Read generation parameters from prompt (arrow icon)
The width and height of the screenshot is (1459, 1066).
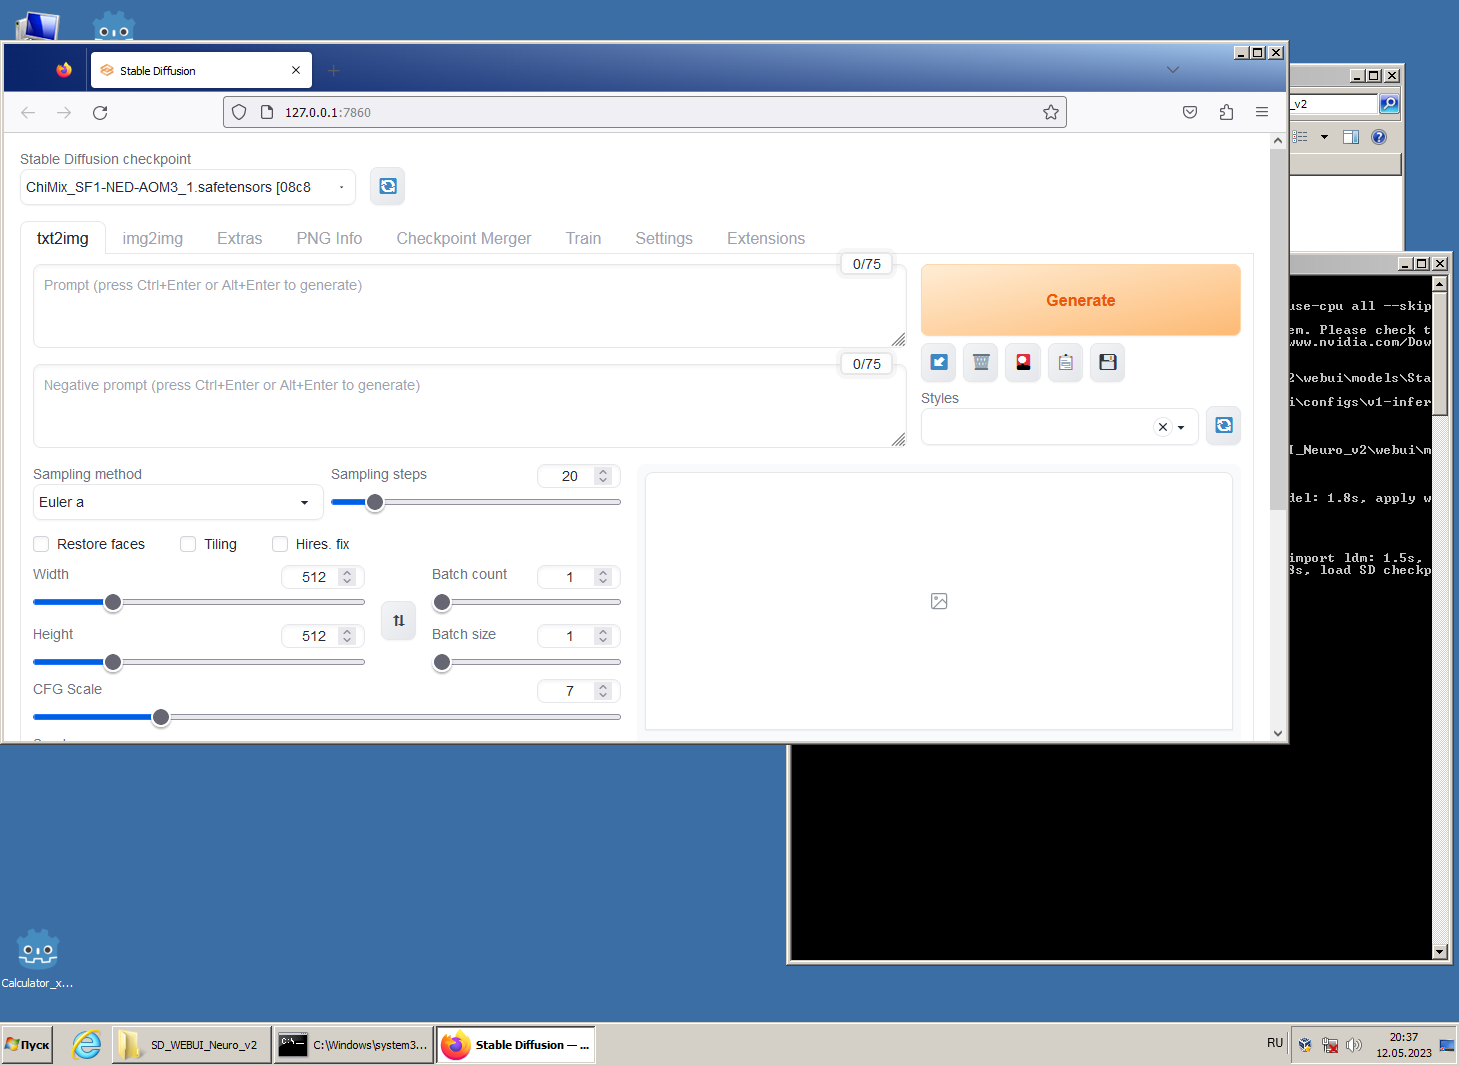tap(939, 362)
